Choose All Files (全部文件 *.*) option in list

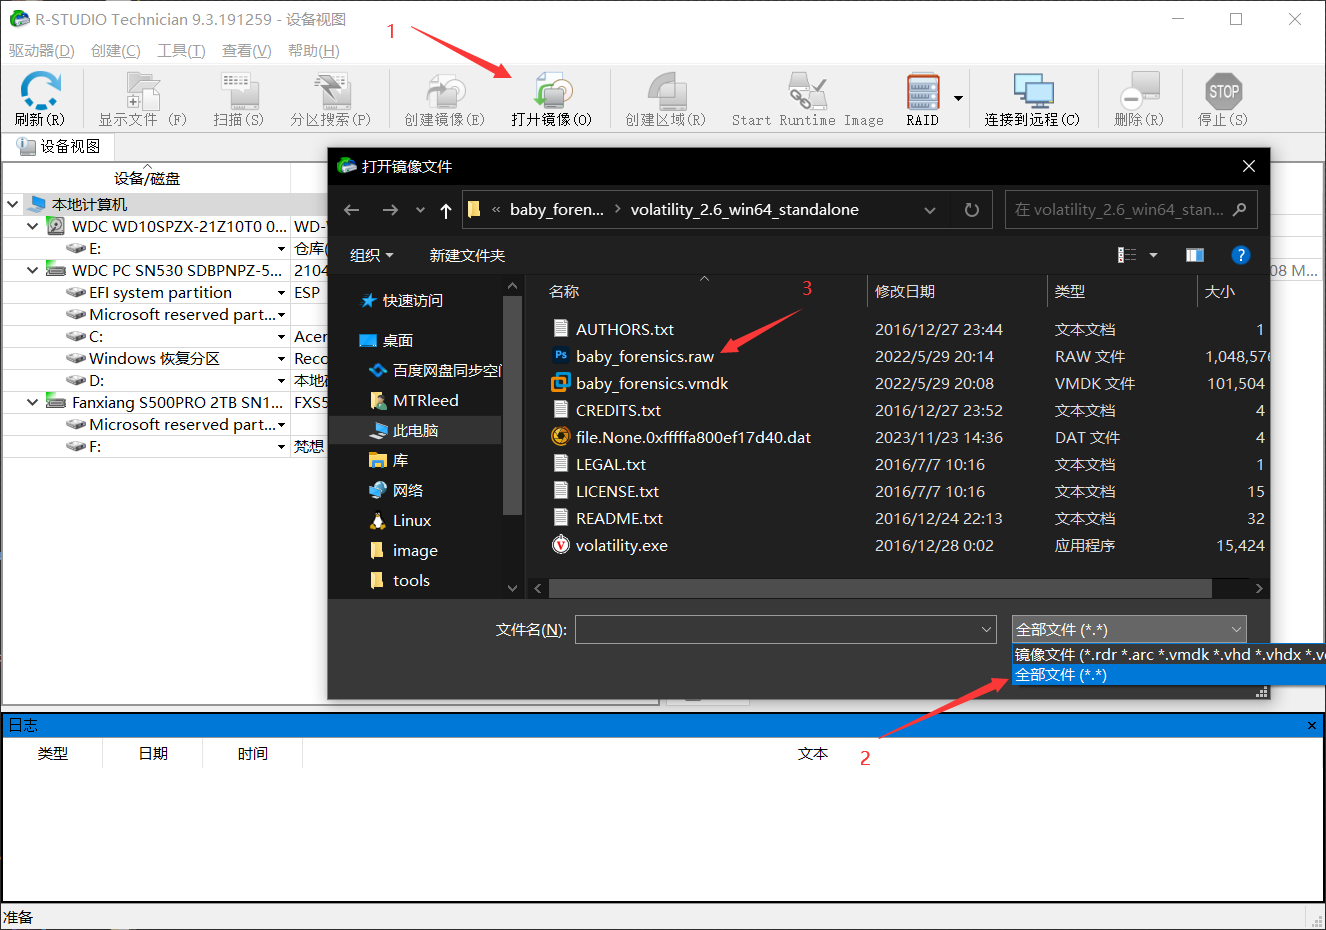click(x=1168, y=675)
